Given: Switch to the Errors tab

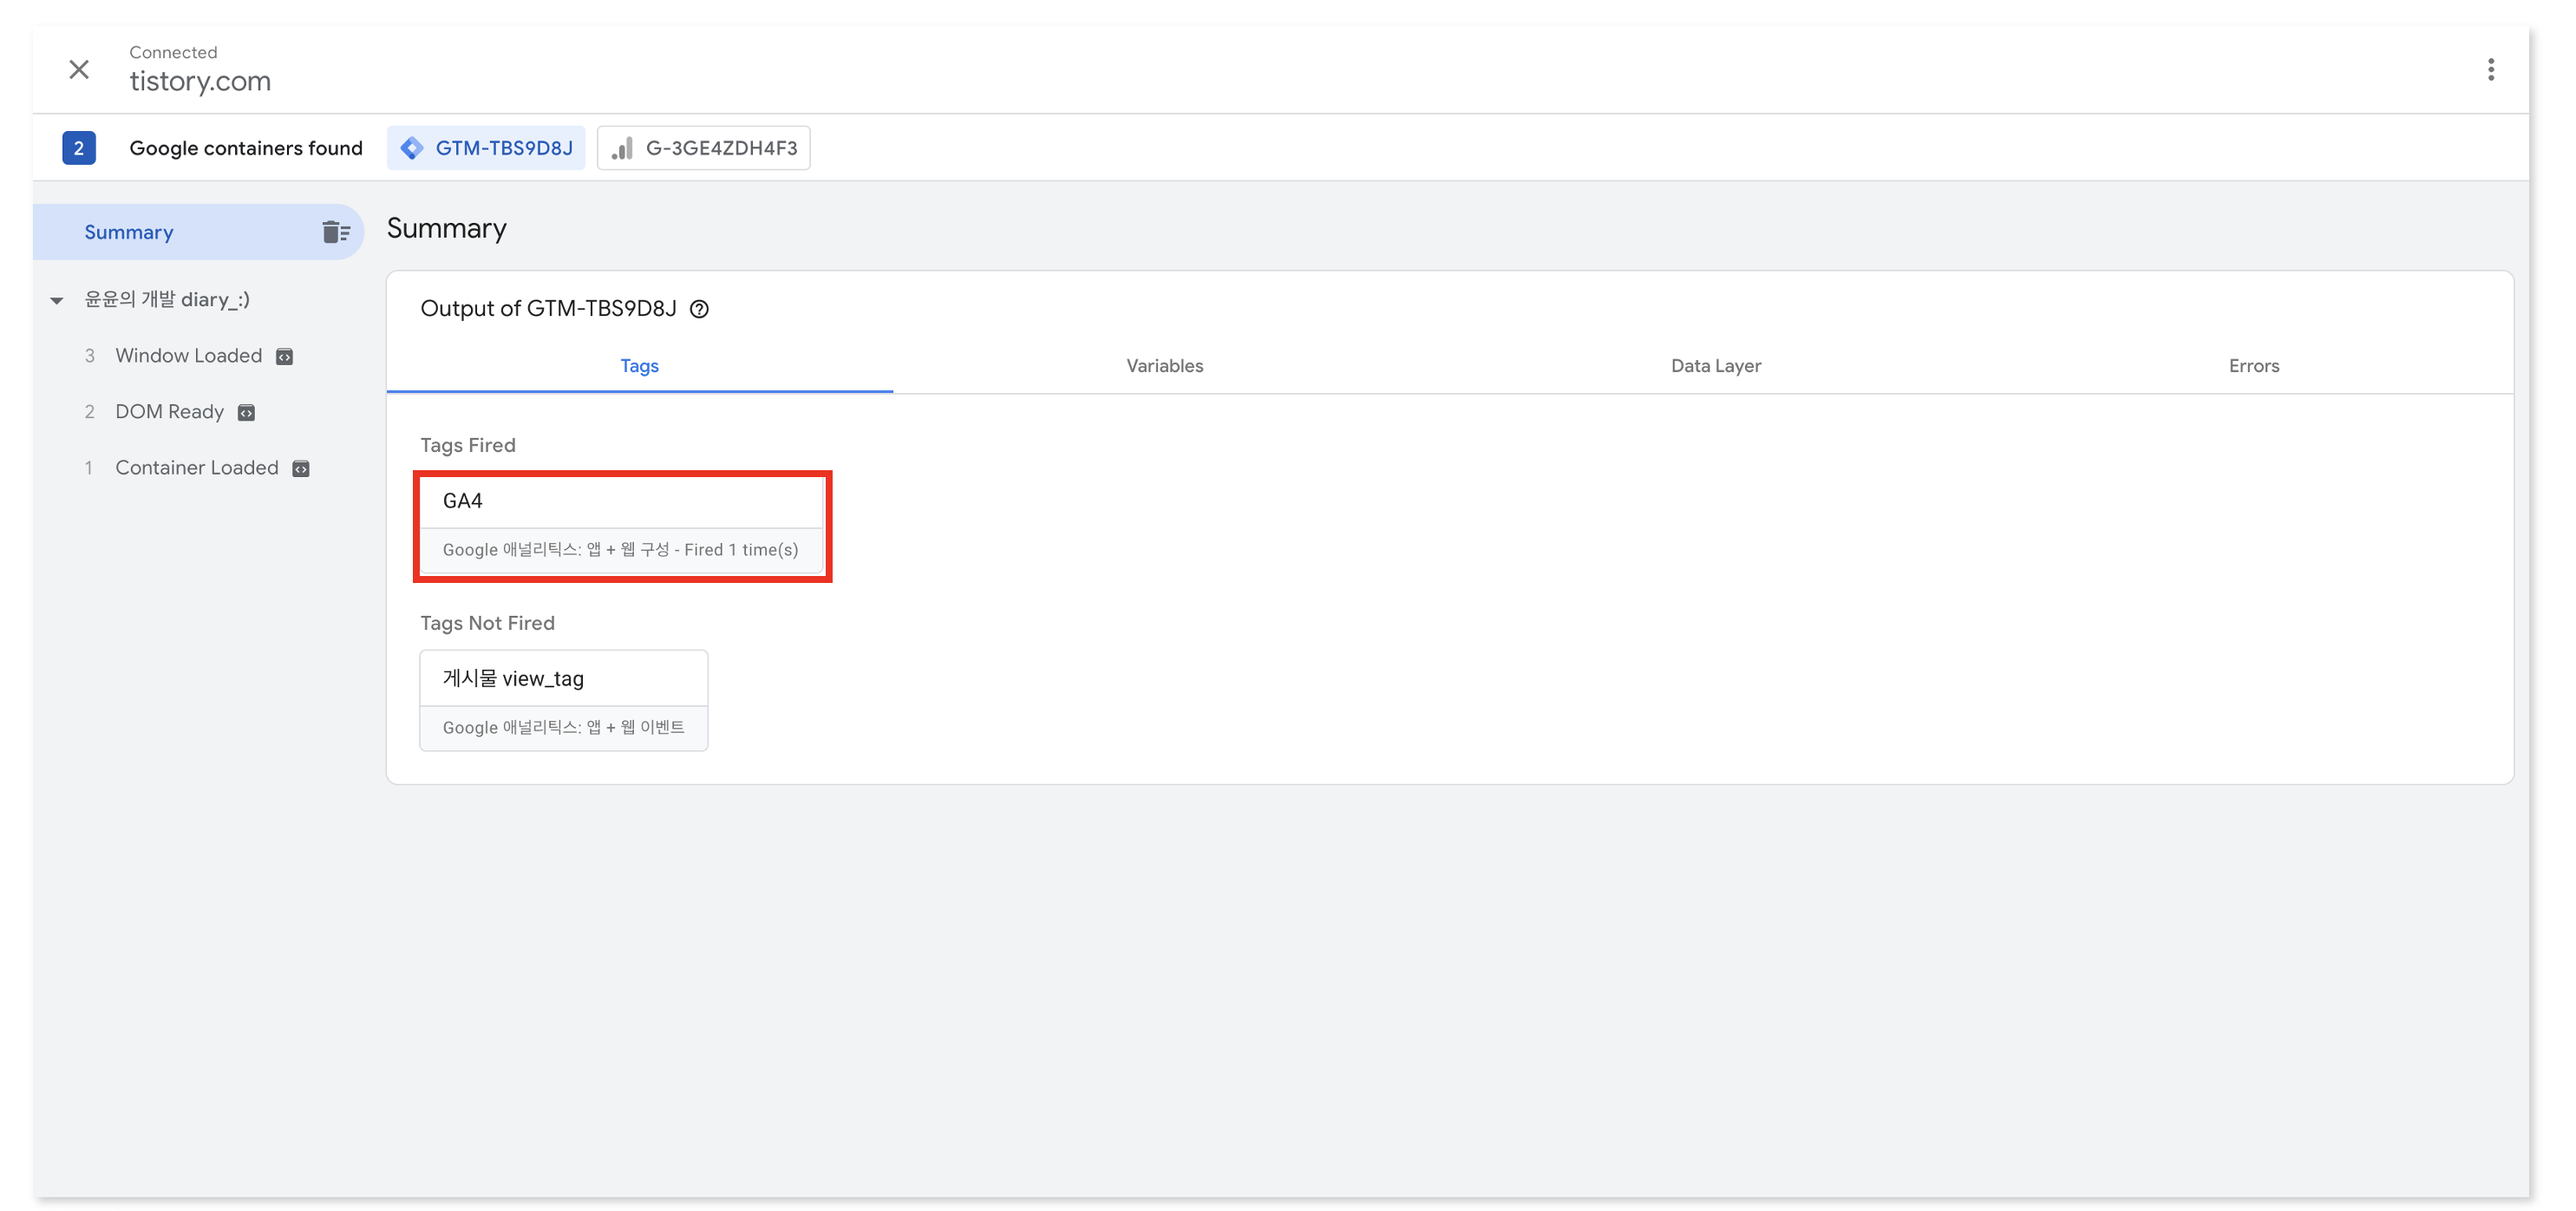Looking at the screenshot, I should click(2253, 366).
